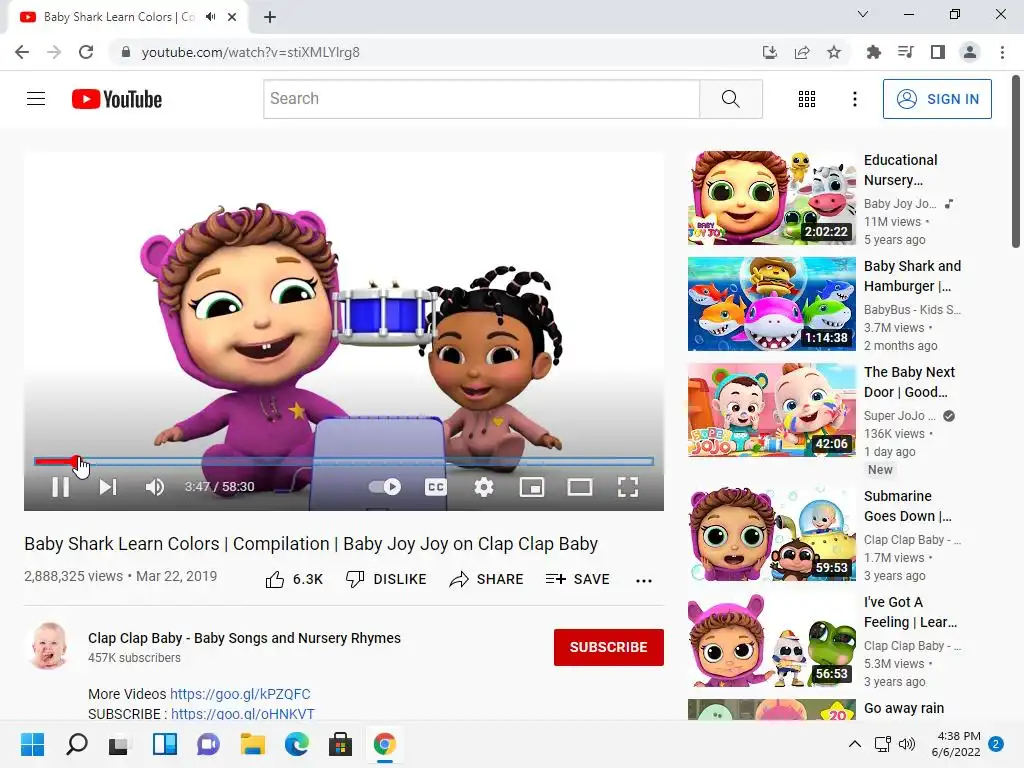
Task: Go back in the browser
Action: pos(22,52)
